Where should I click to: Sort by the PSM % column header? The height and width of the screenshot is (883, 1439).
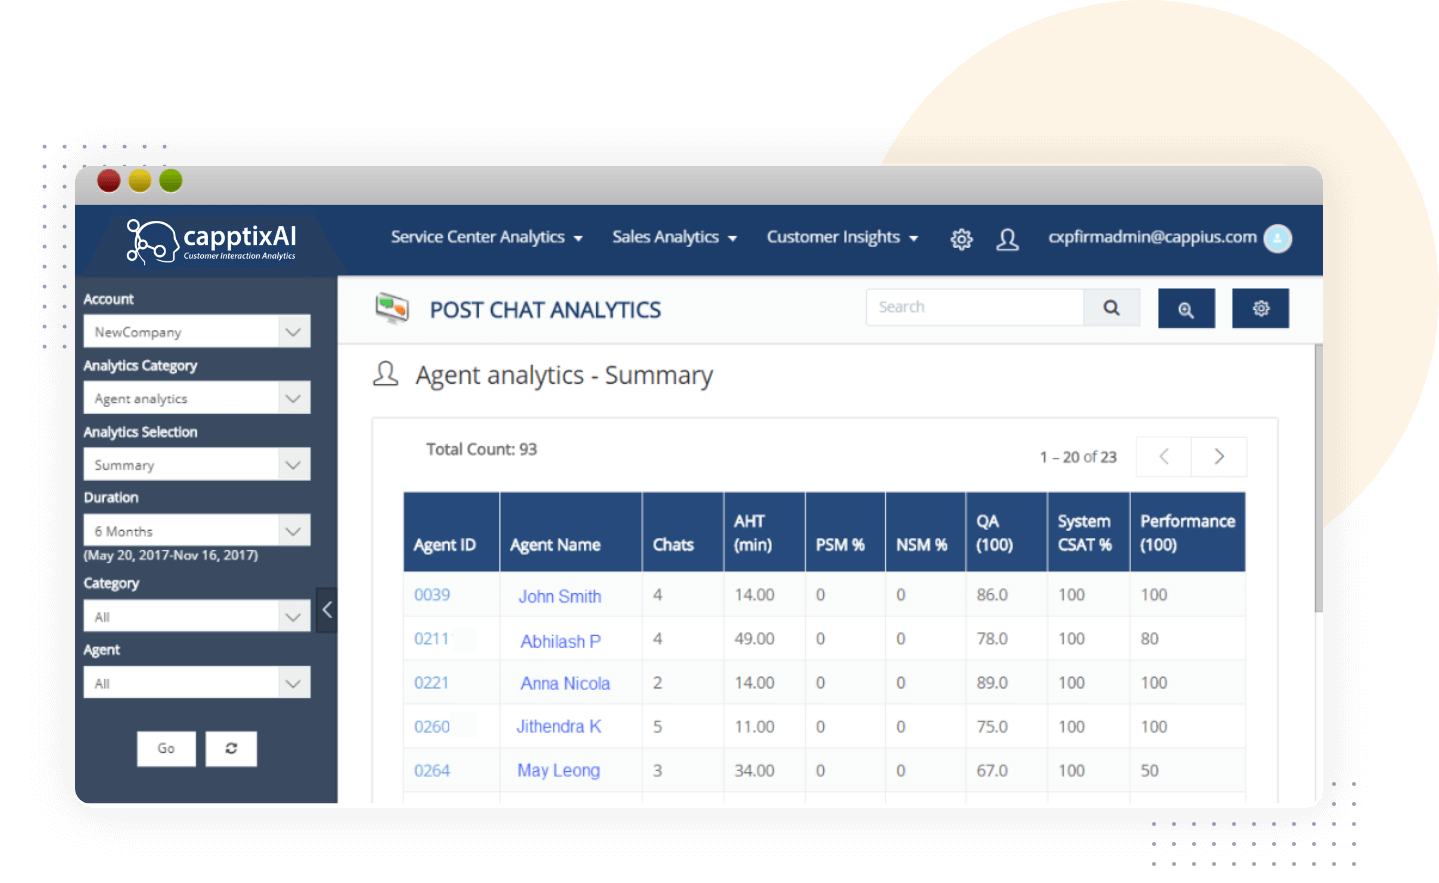845,532
